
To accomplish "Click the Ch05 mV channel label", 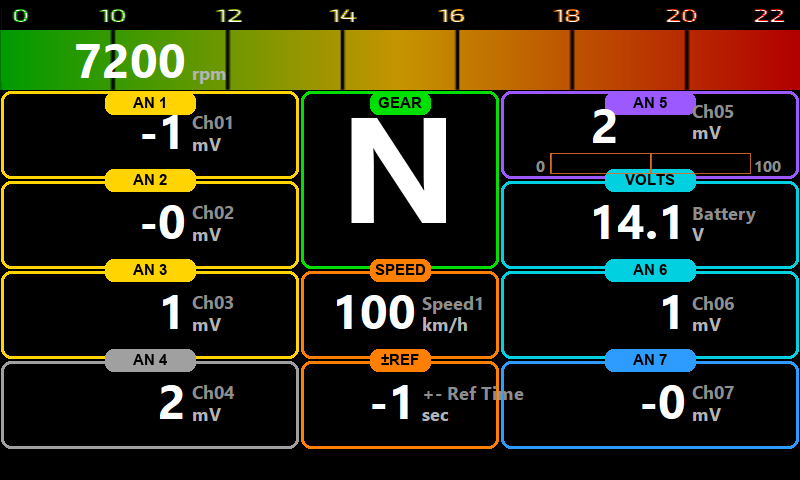I will (713, 122).
